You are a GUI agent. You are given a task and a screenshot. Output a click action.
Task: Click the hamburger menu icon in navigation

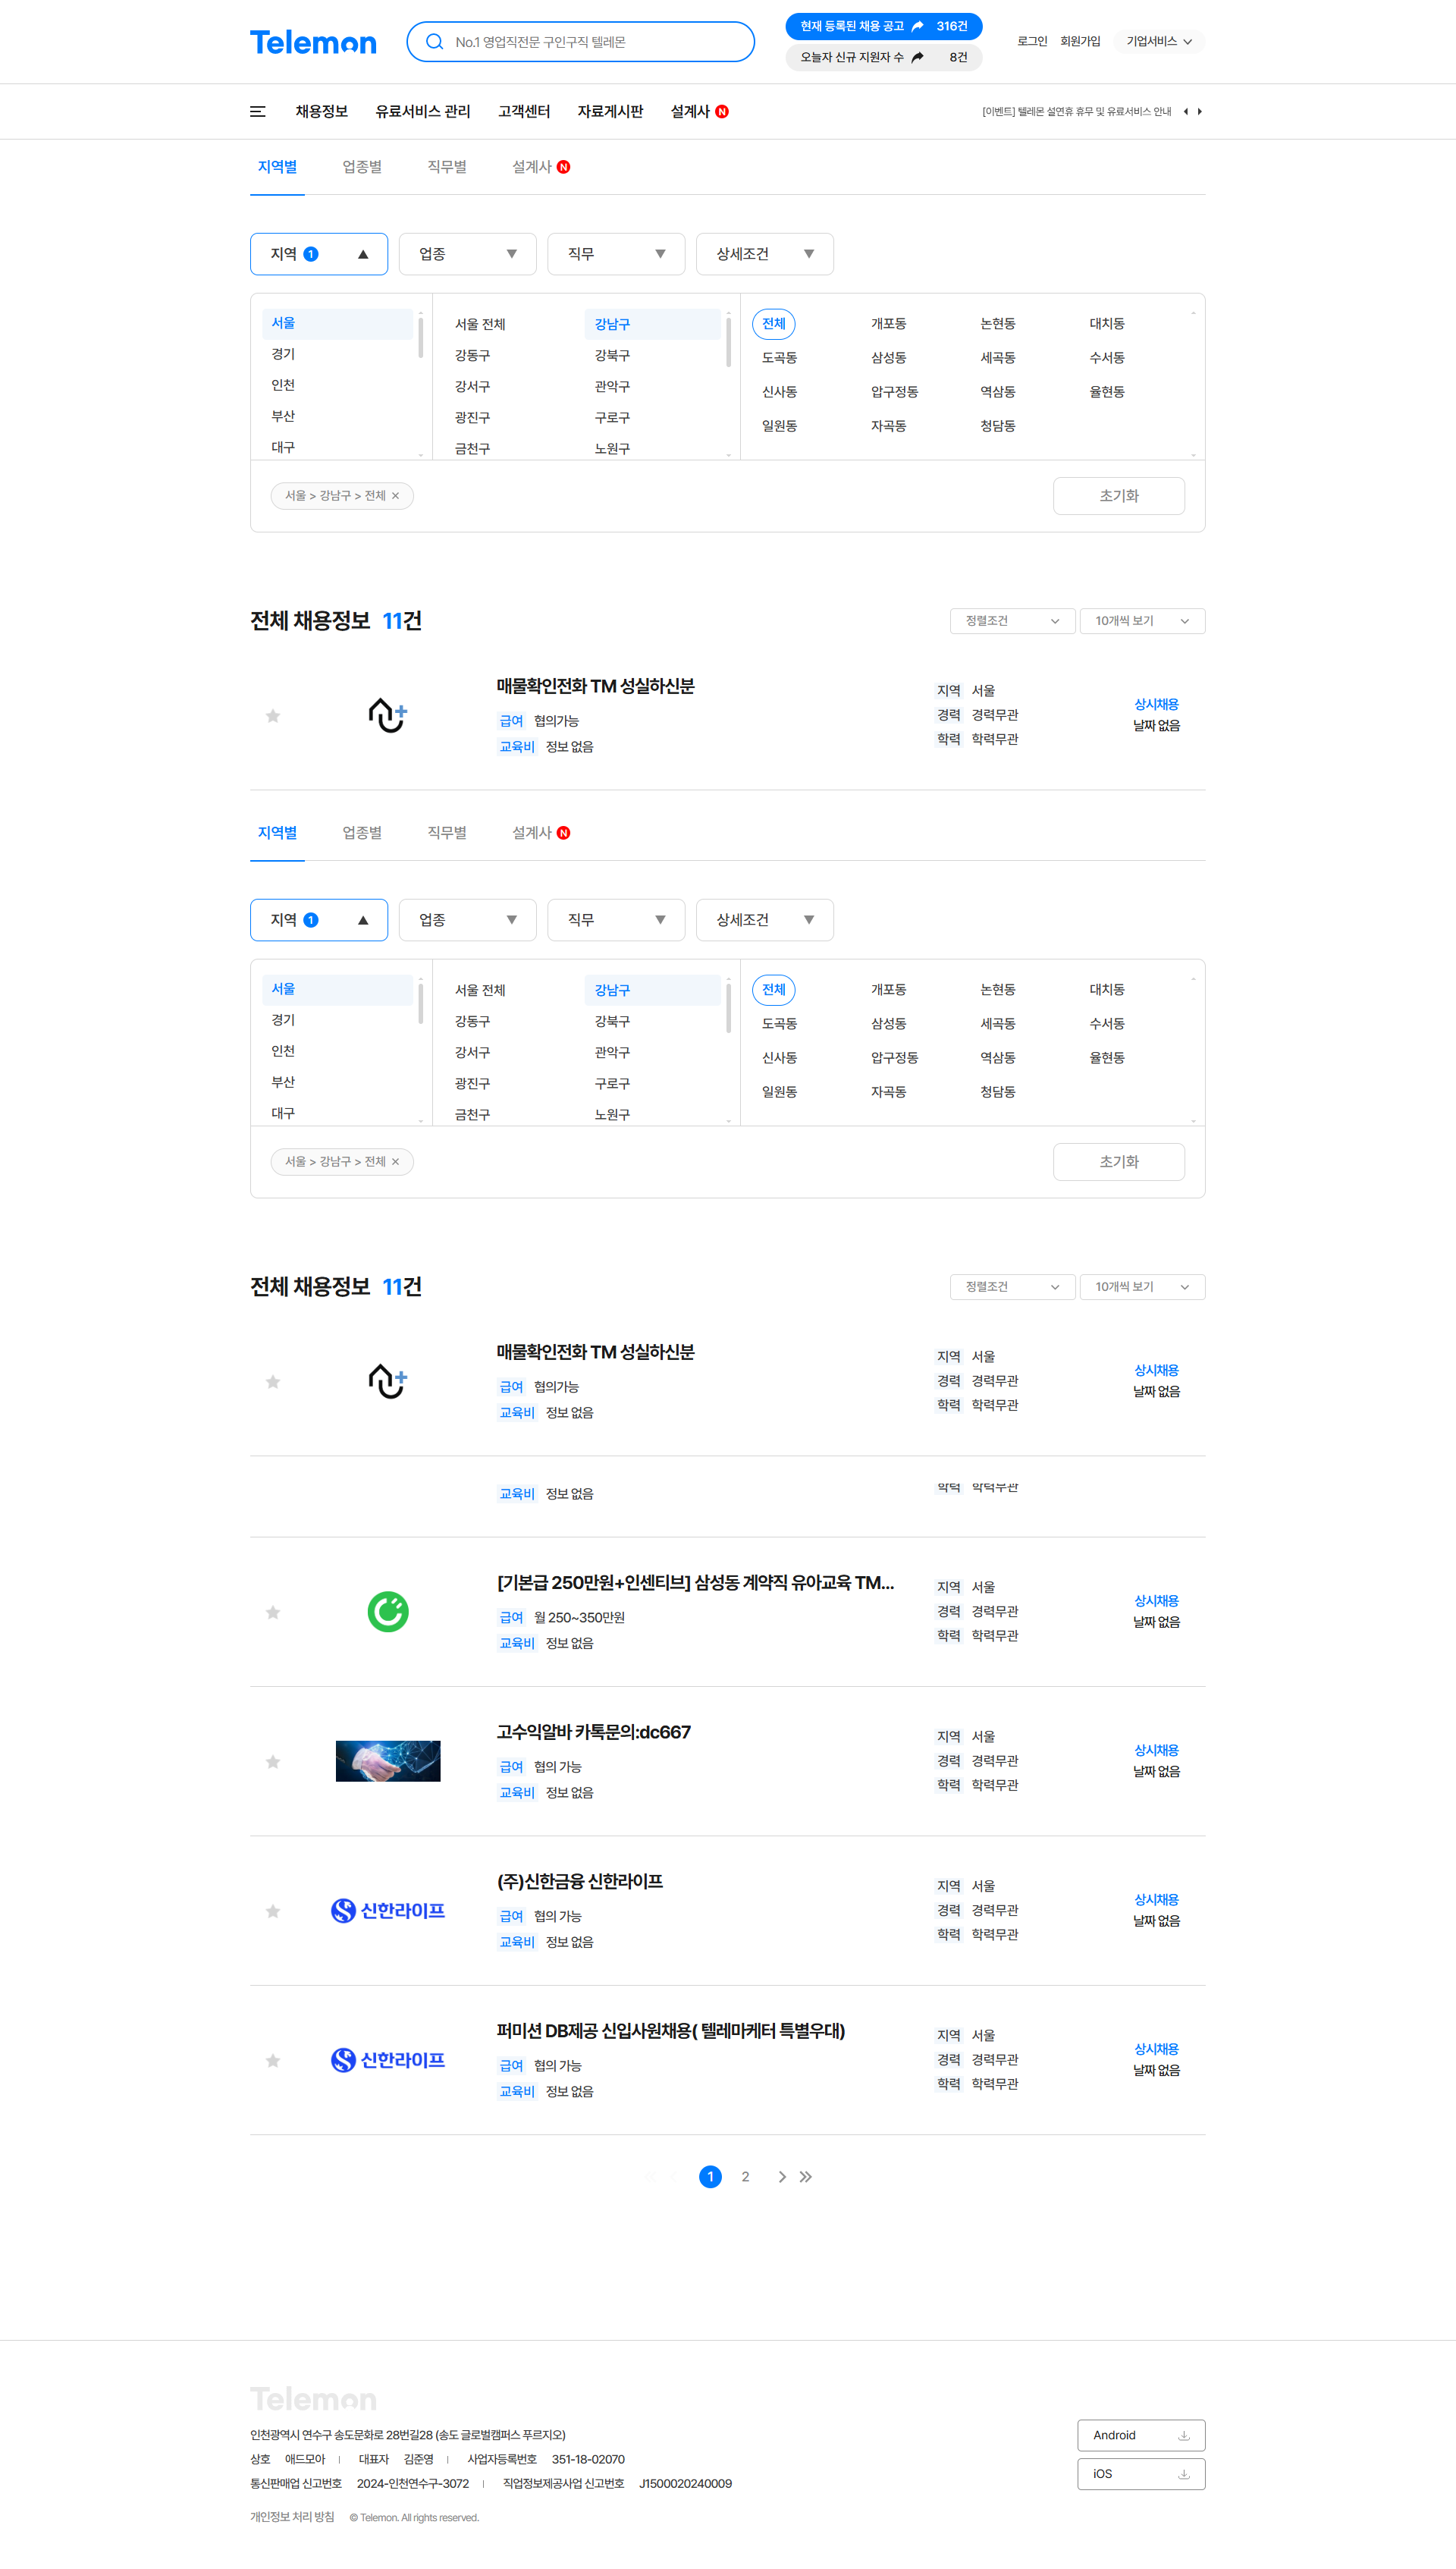pos(257,112)
